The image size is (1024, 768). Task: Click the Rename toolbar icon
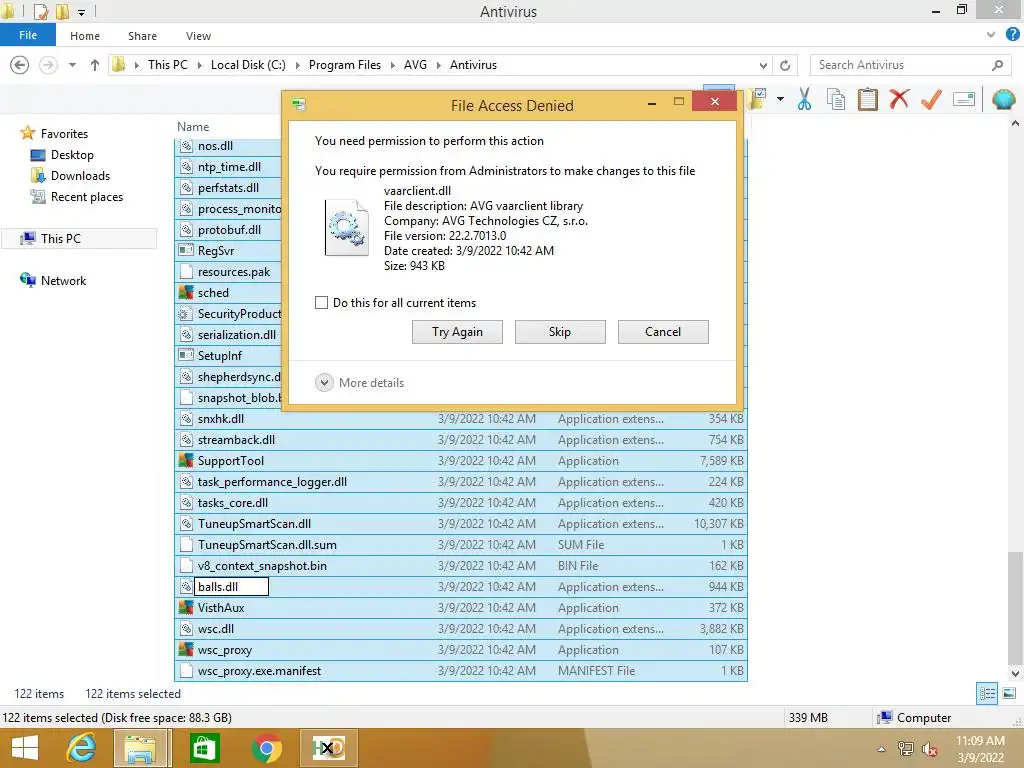click(964, 100)
